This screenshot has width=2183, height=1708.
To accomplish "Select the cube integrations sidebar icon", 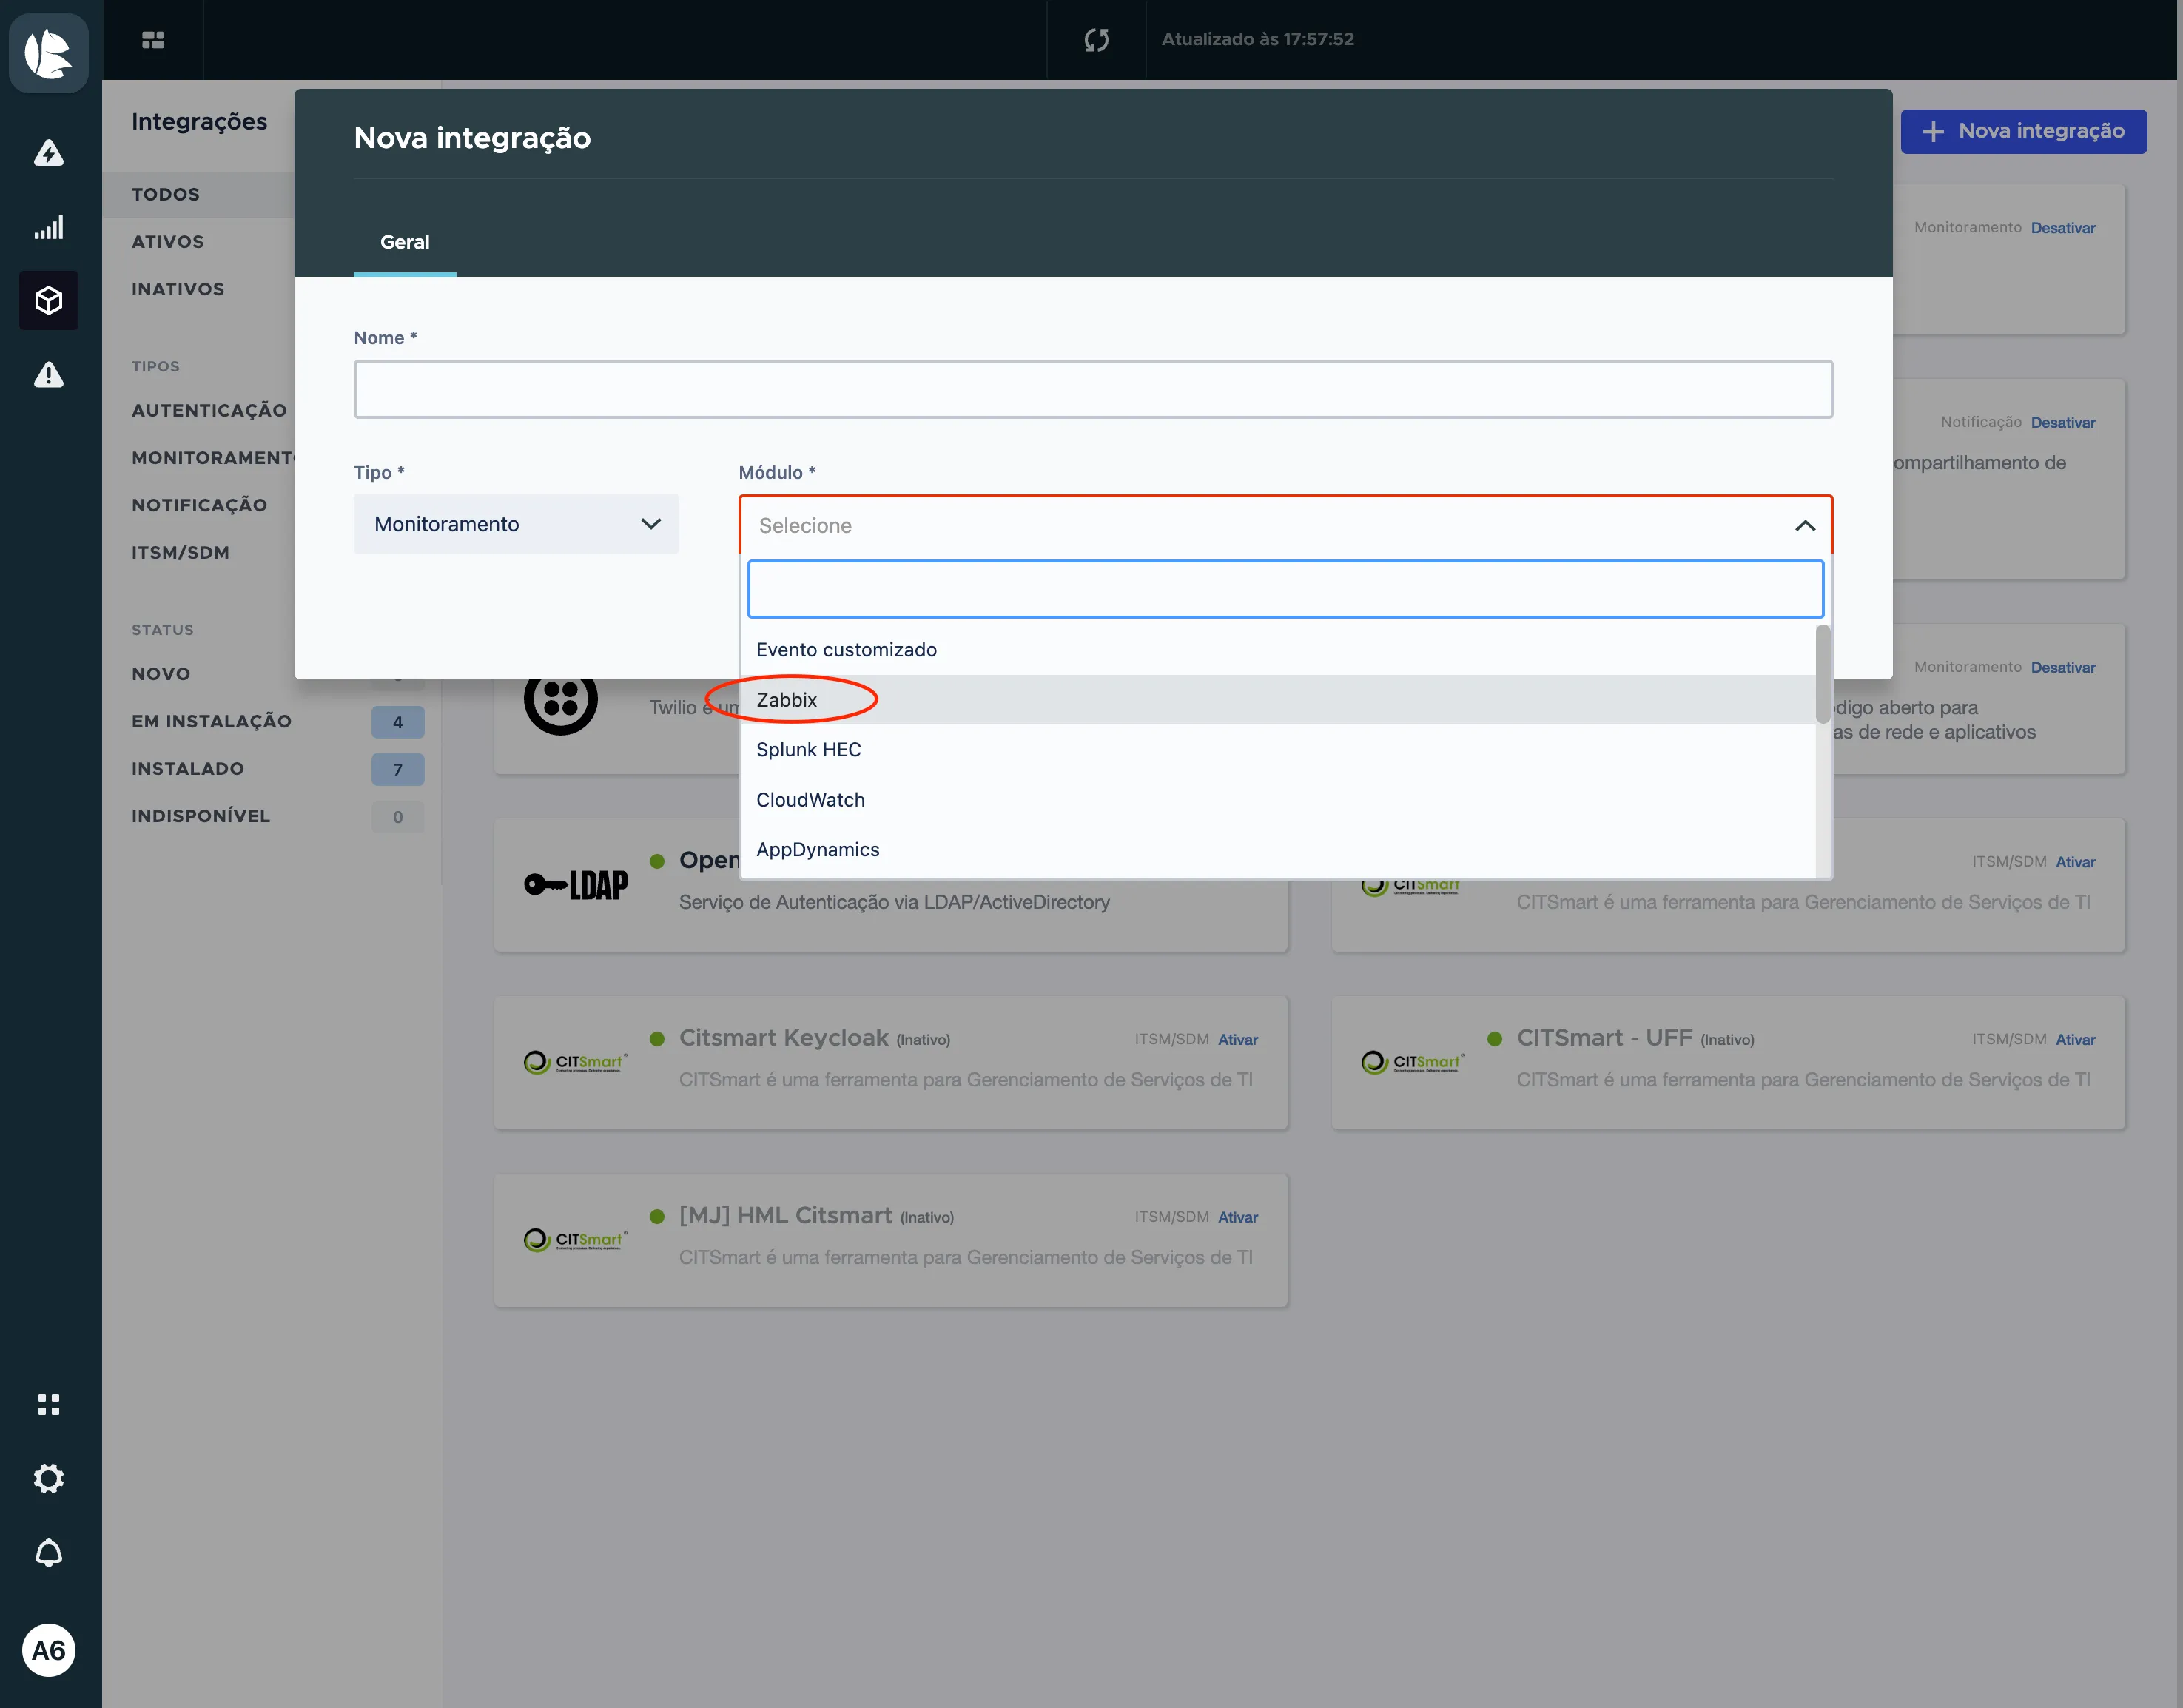I will pos(49,300).
